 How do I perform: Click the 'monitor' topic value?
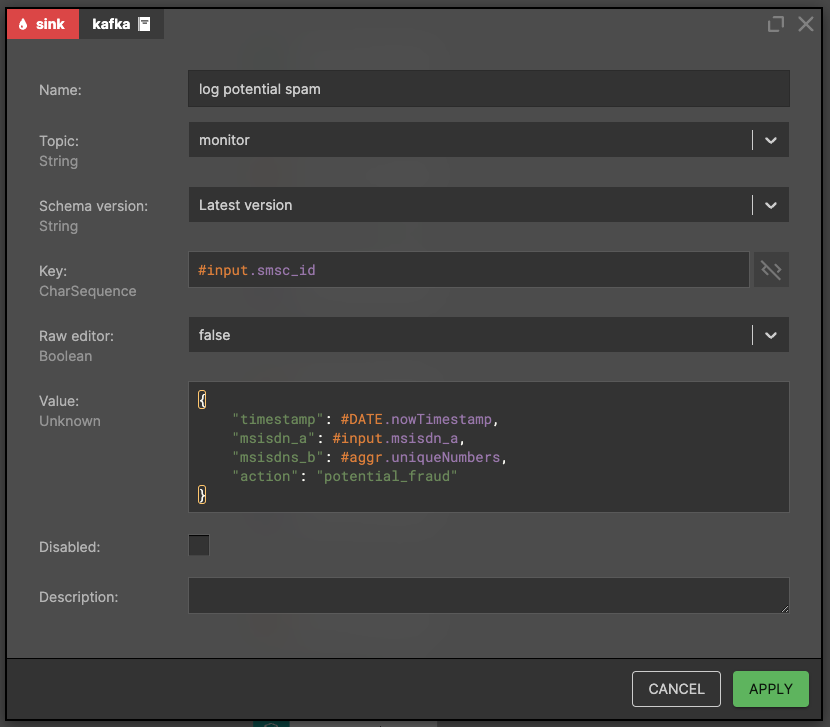(x=224, y=140)
